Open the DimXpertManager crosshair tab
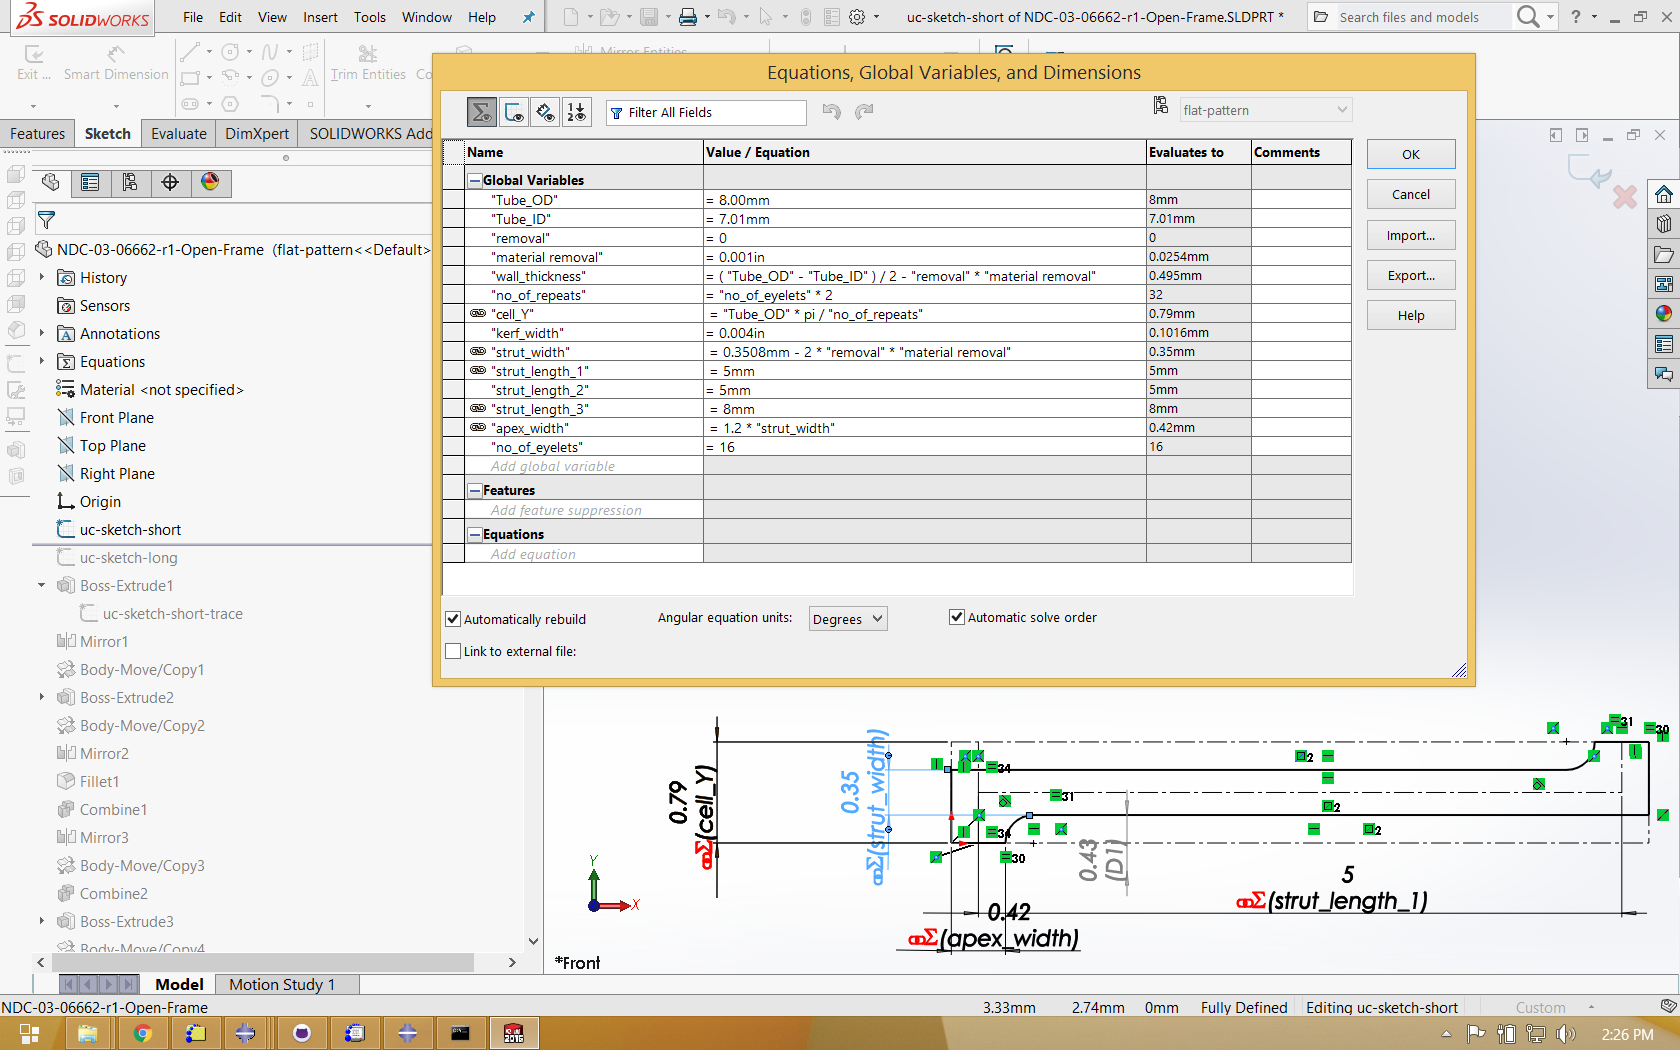The height and width of the screenshot is (1050, 1680). [170, 182]
